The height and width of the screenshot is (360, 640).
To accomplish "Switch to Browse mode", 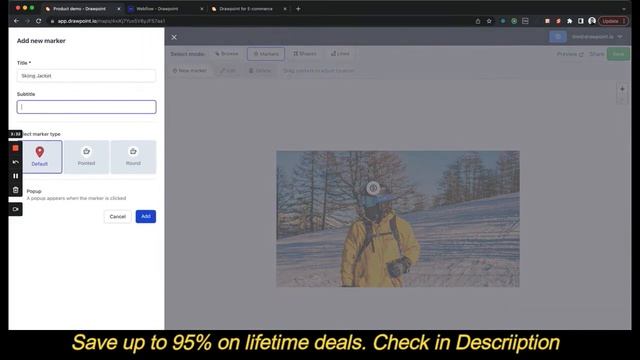I will click(x=227, y=54).
